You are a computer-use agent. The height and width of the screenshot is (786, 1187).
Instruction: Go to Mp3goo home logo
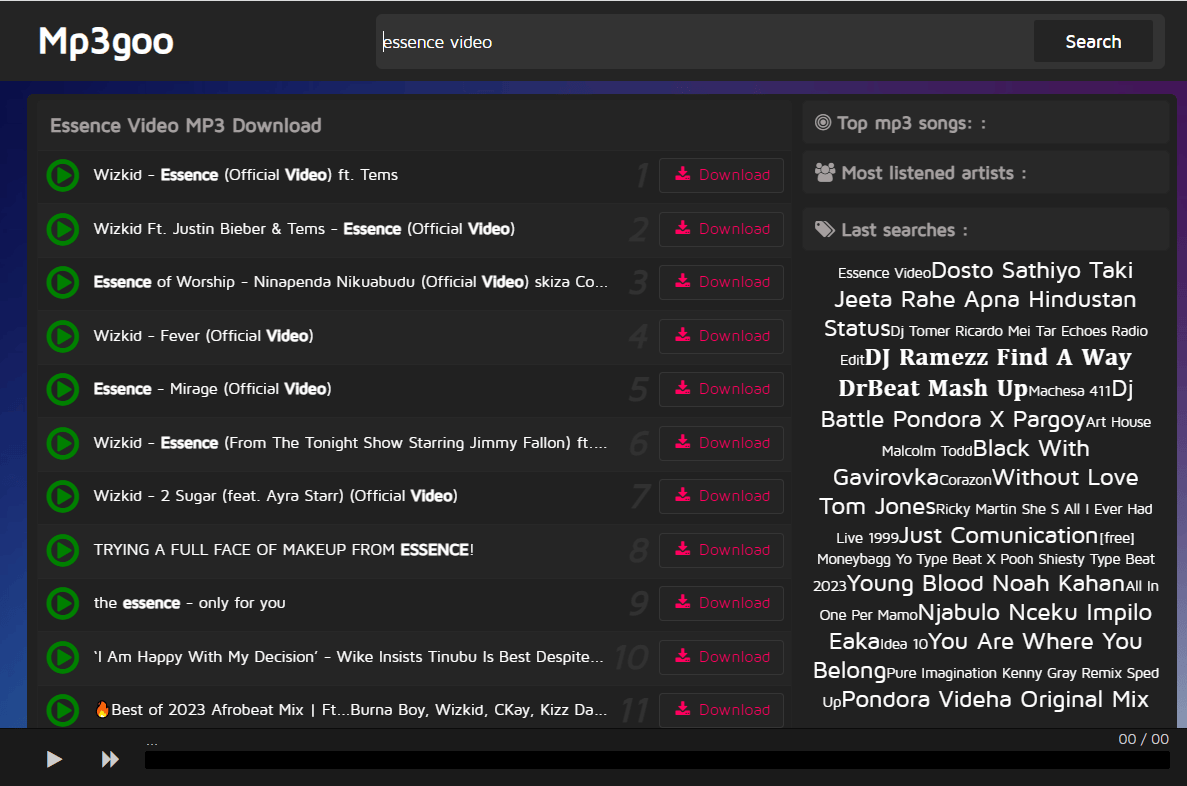coord(106,41)
